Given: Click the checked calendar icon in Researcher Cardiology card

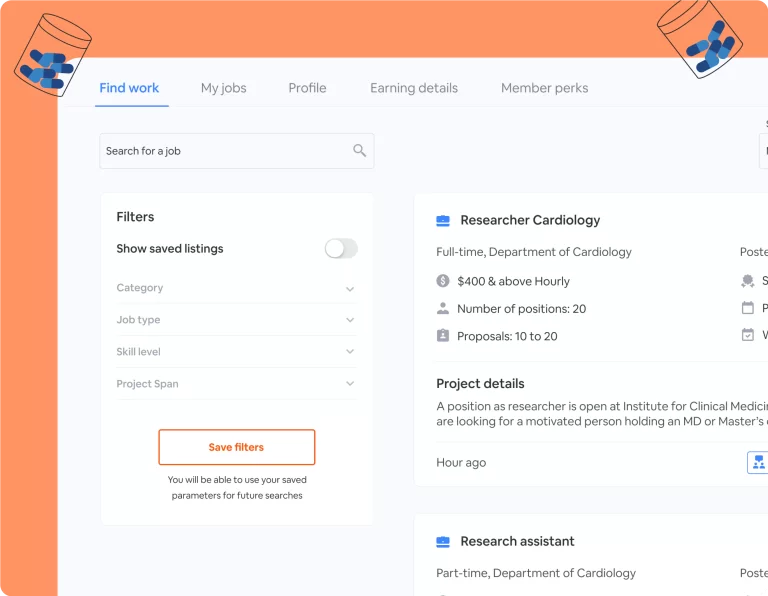Looking at the screenshot, I should 747,334.
